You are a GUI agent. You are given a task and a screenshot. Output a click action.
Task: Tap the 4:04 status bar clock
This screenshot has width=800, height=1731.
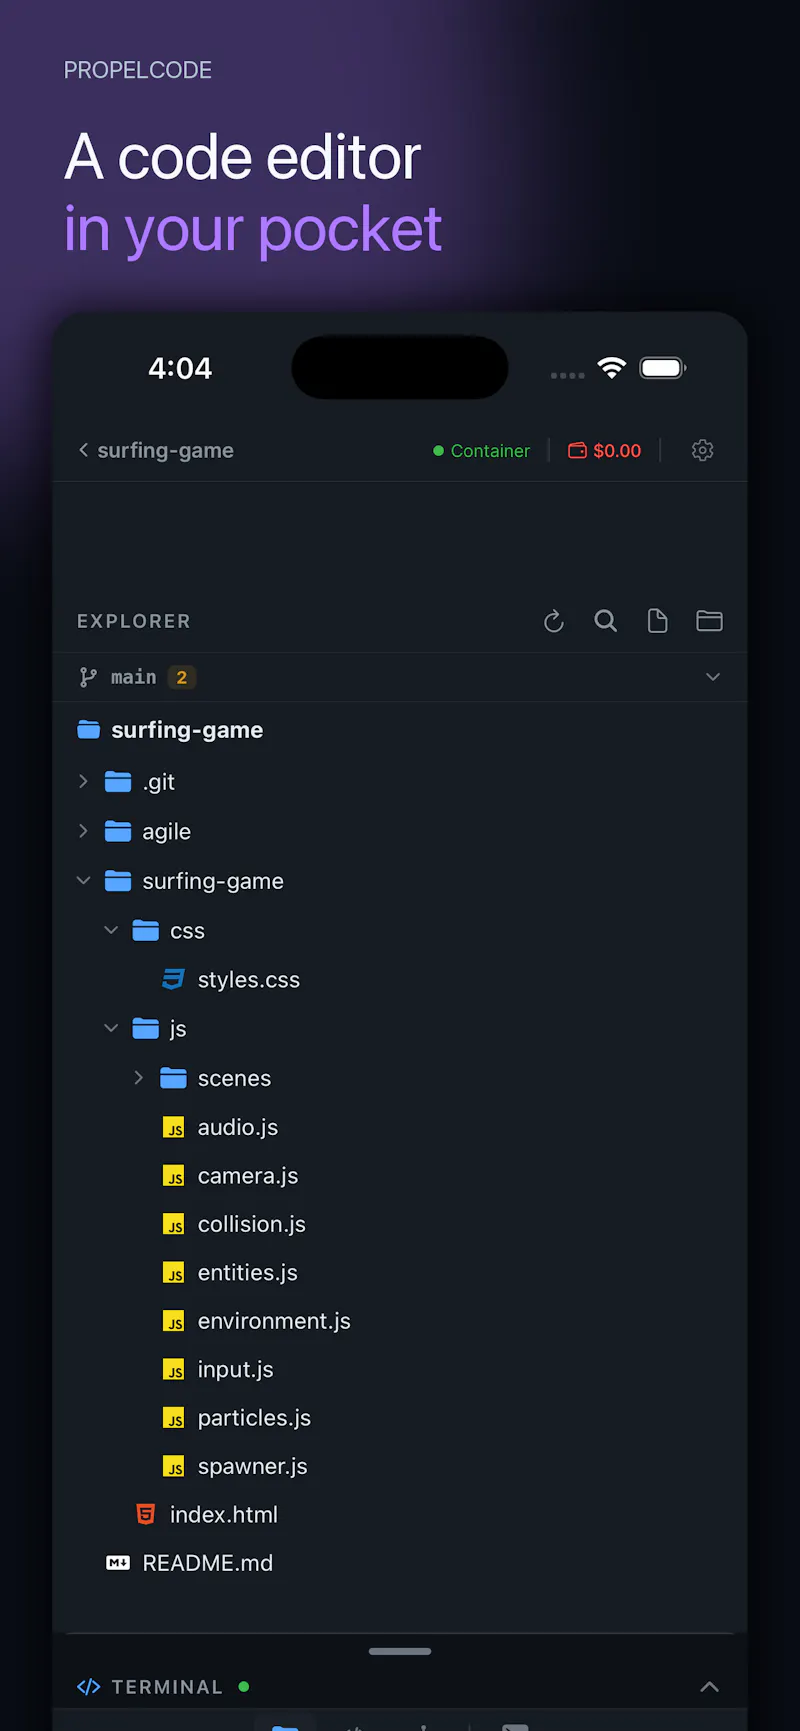[x=180, y=368]
